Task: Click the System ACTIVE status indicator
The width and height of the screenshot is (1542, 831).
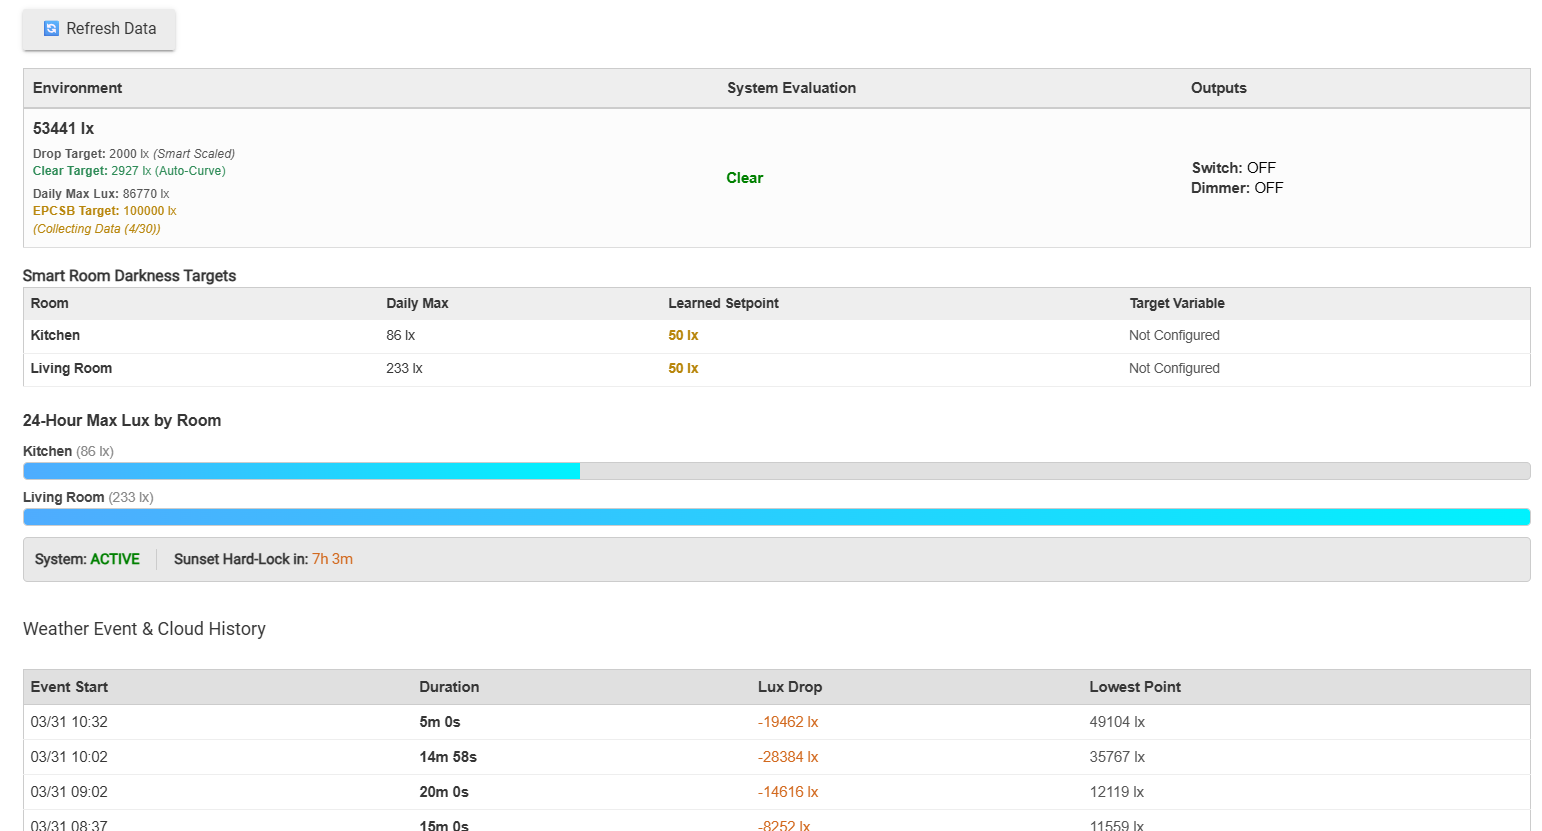Action: pos(114,559)
